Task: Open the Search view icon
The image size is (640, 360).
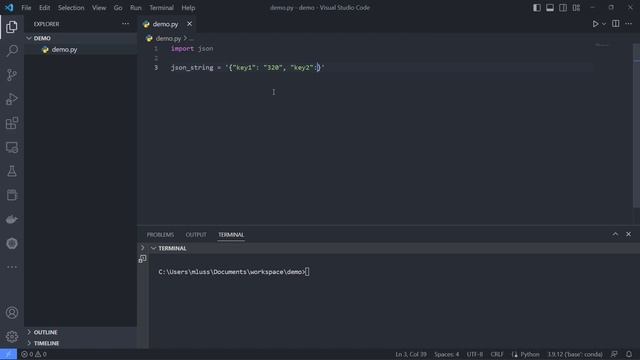Action: (12, 51)
